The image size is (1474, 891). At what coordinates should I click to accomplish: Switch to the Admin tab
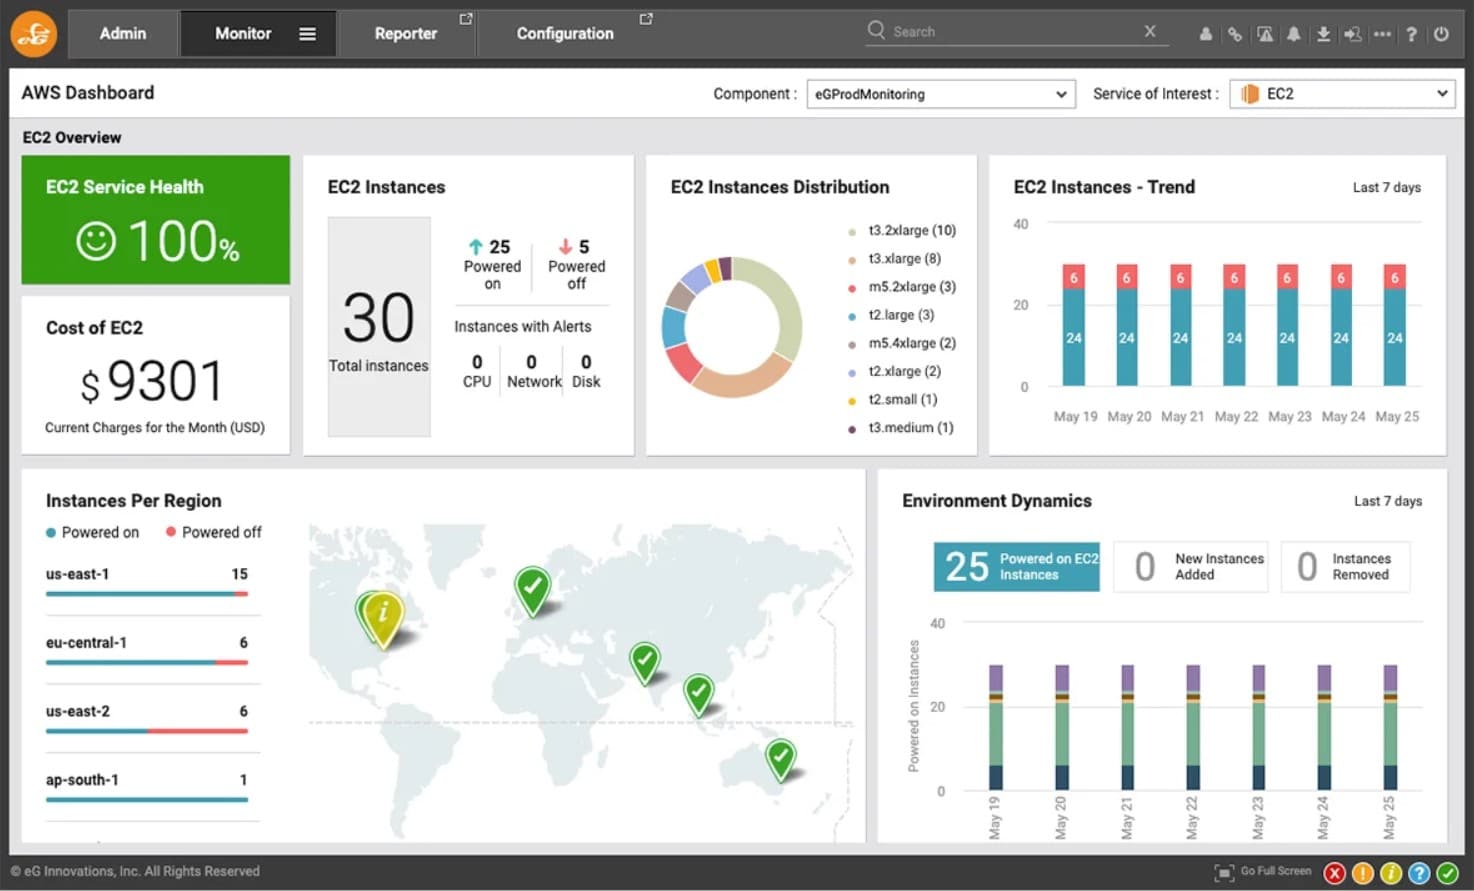tap(123, 34)
